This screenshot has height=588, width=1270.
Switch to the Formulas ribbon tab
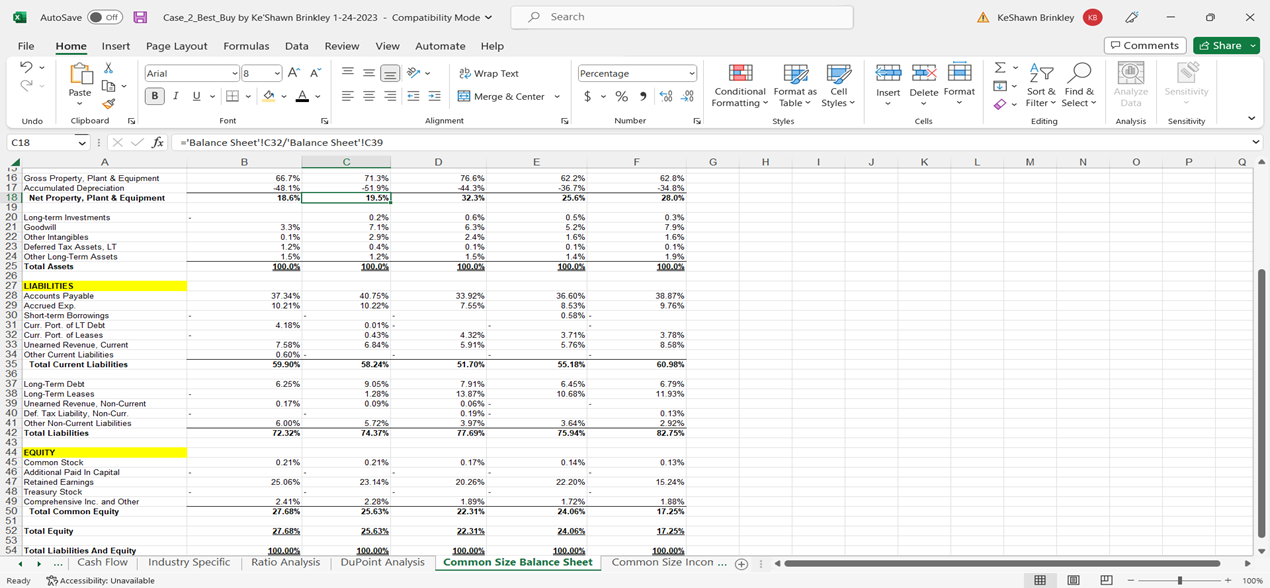(x=246, y=46)
